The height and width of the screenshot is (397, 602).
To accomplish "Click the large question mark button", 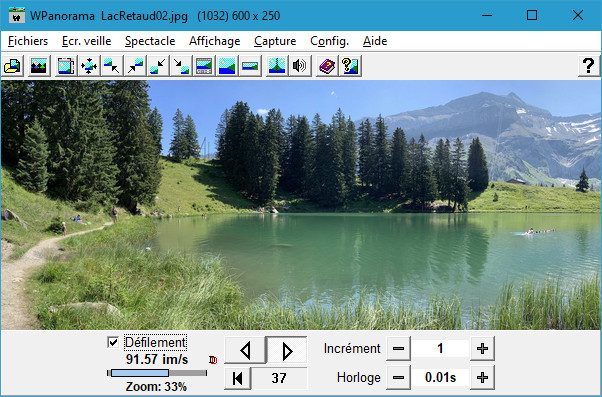I will tap(588, 66).
